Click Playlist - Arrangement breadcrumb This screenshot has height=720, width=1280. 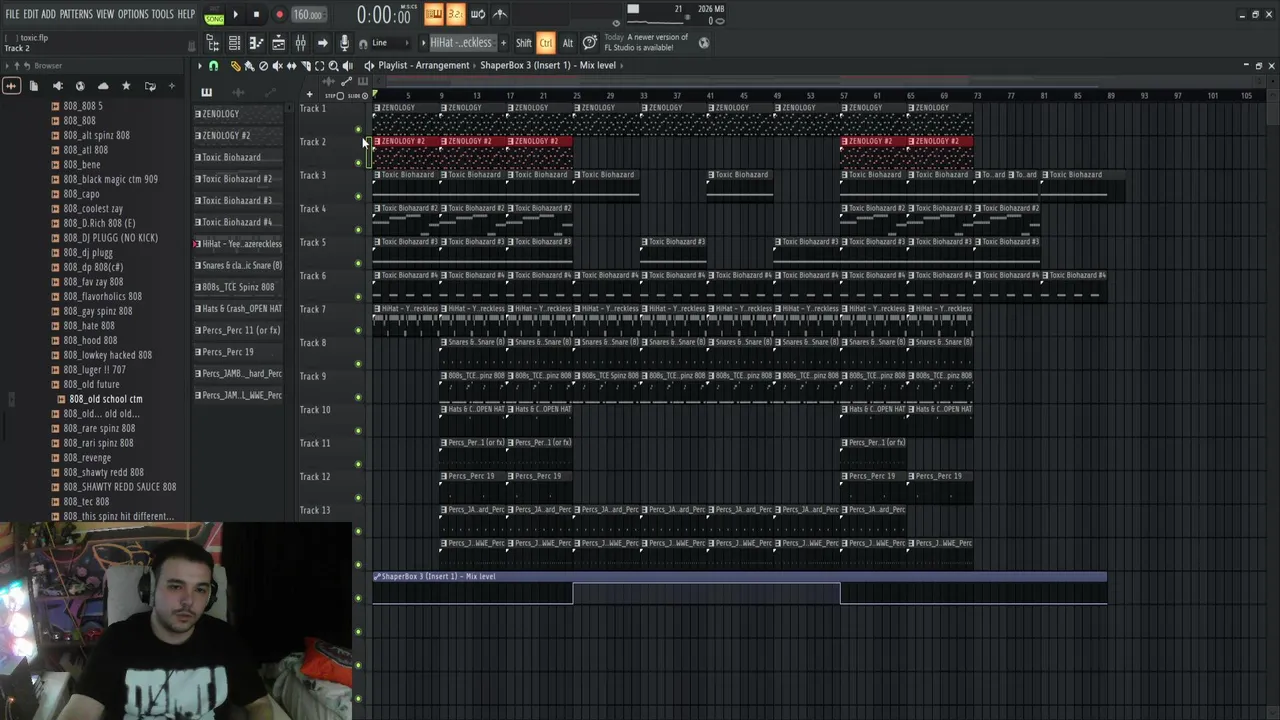coord(424,65)
